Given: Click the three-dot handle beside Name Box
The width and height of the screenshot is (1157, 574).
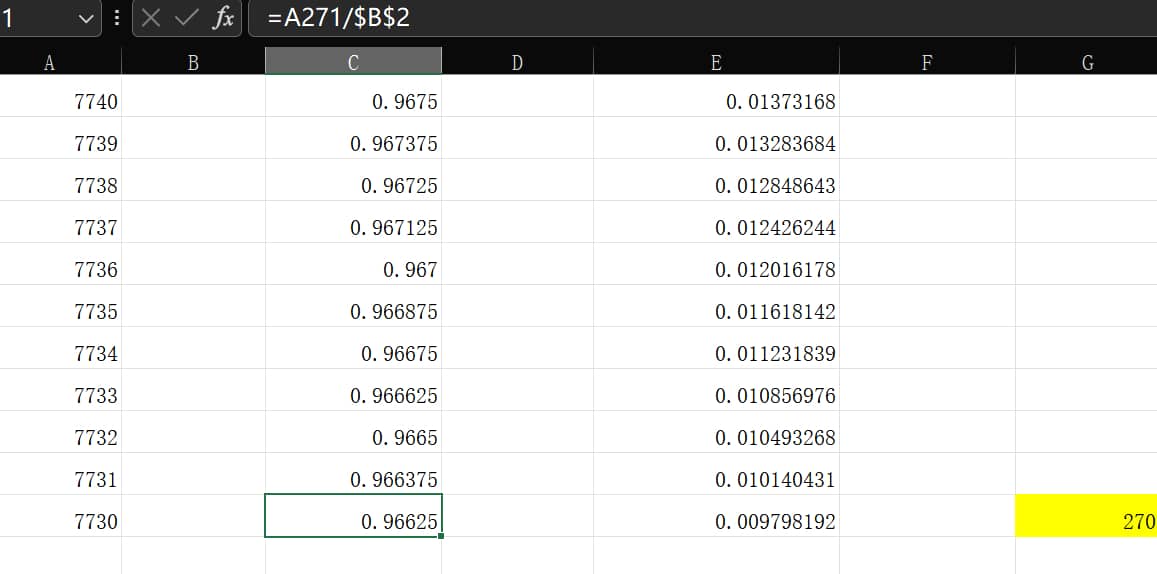Looking at the screenshot, I should click(118, 18).
